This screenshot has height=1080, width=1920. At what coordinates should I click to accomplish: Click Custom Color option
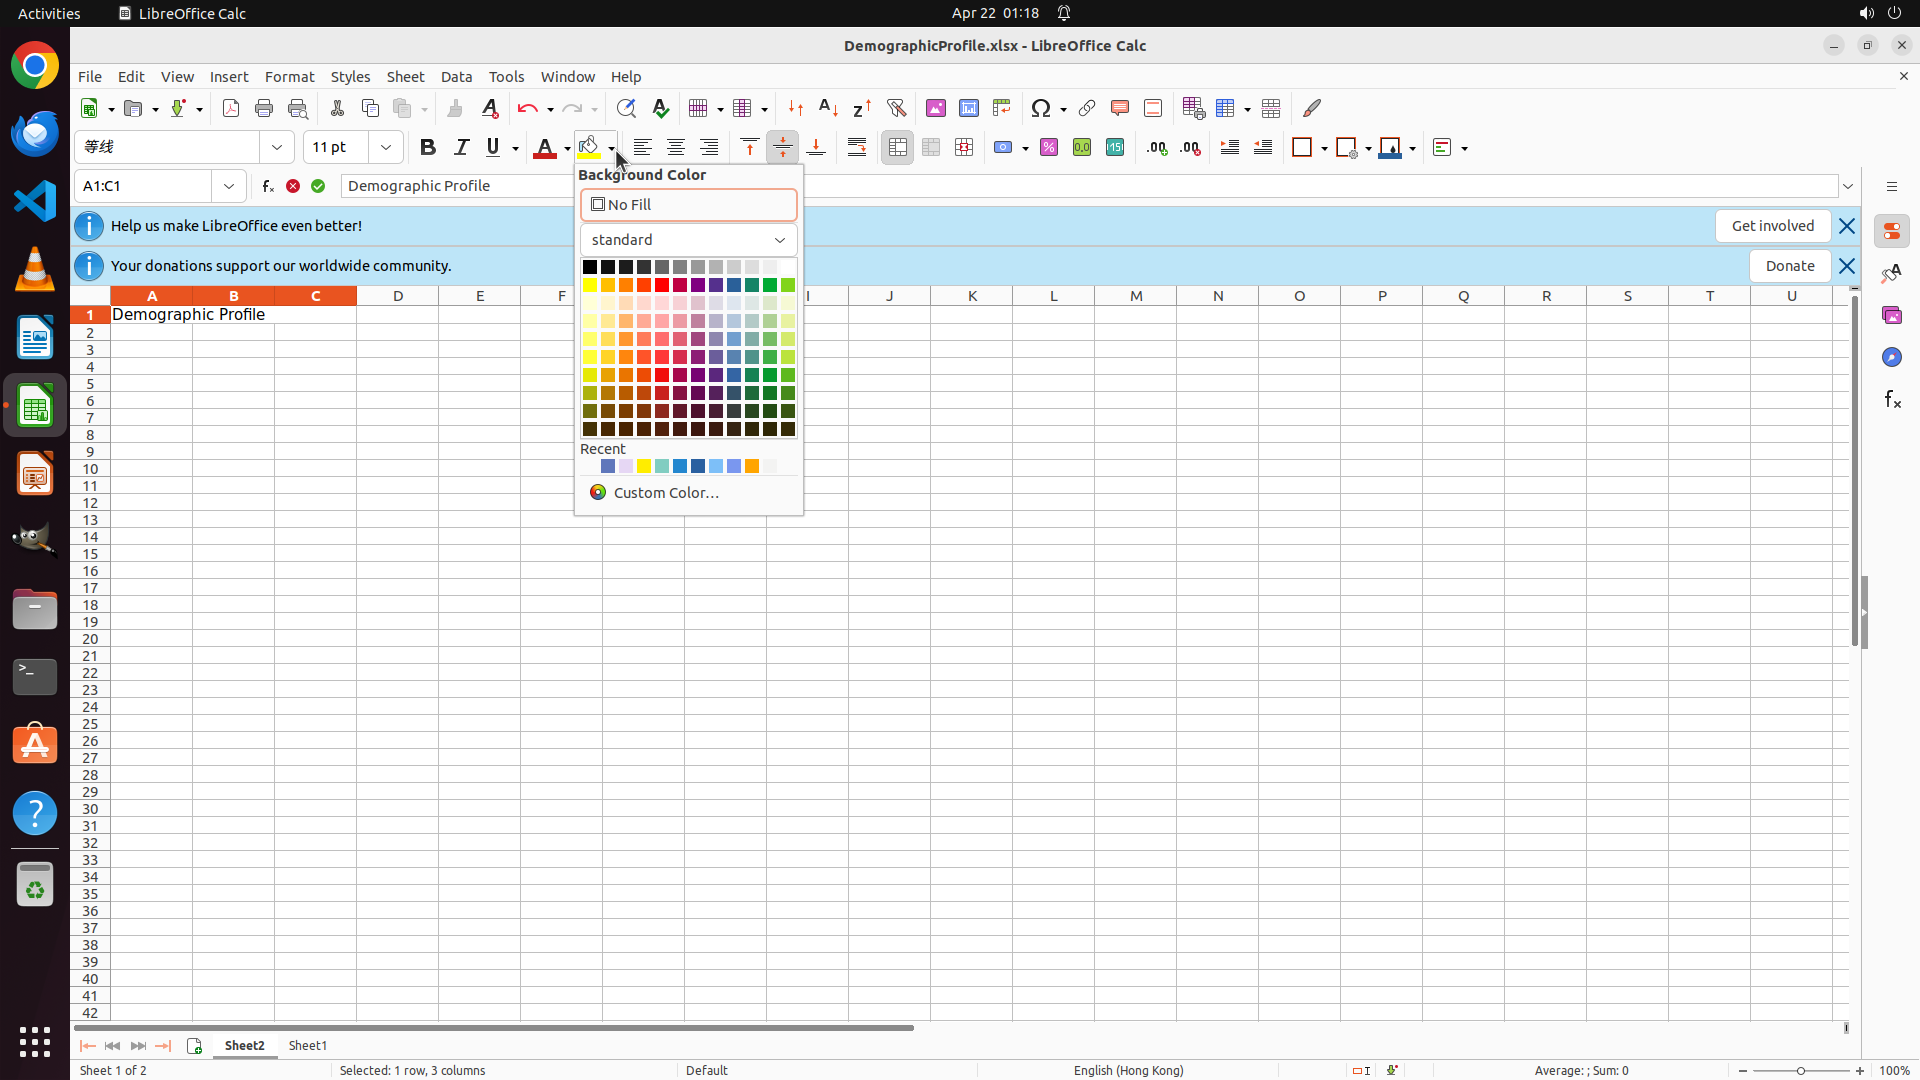pos(666,493)
